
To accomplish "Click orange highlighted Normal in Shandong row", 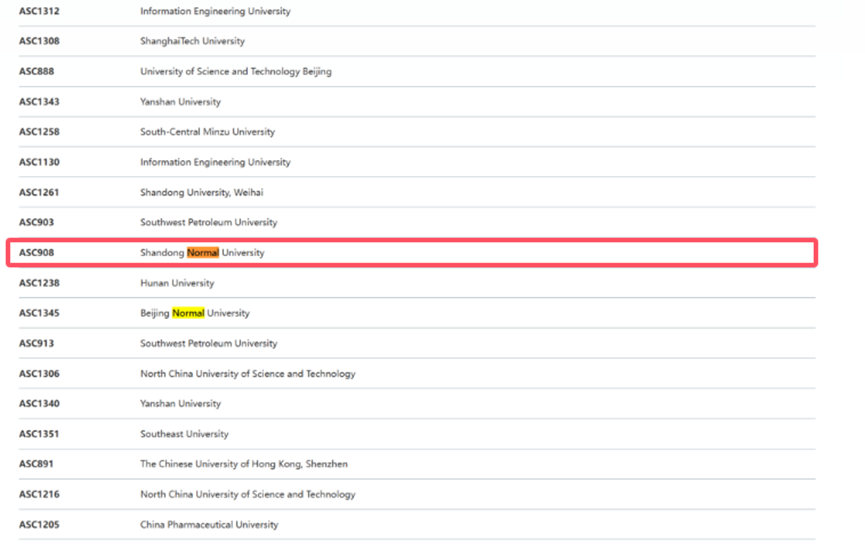I will [x=203, y=253].
